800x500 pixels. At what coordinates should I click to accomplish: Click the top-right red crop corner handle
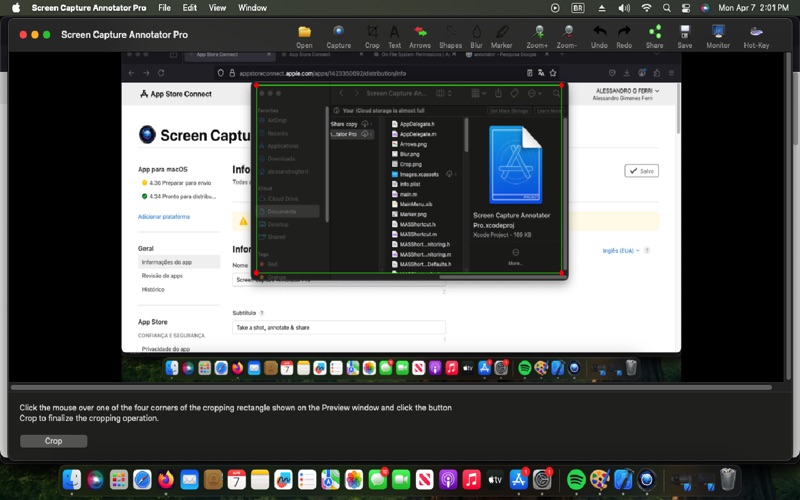click(x=561, y=86)
